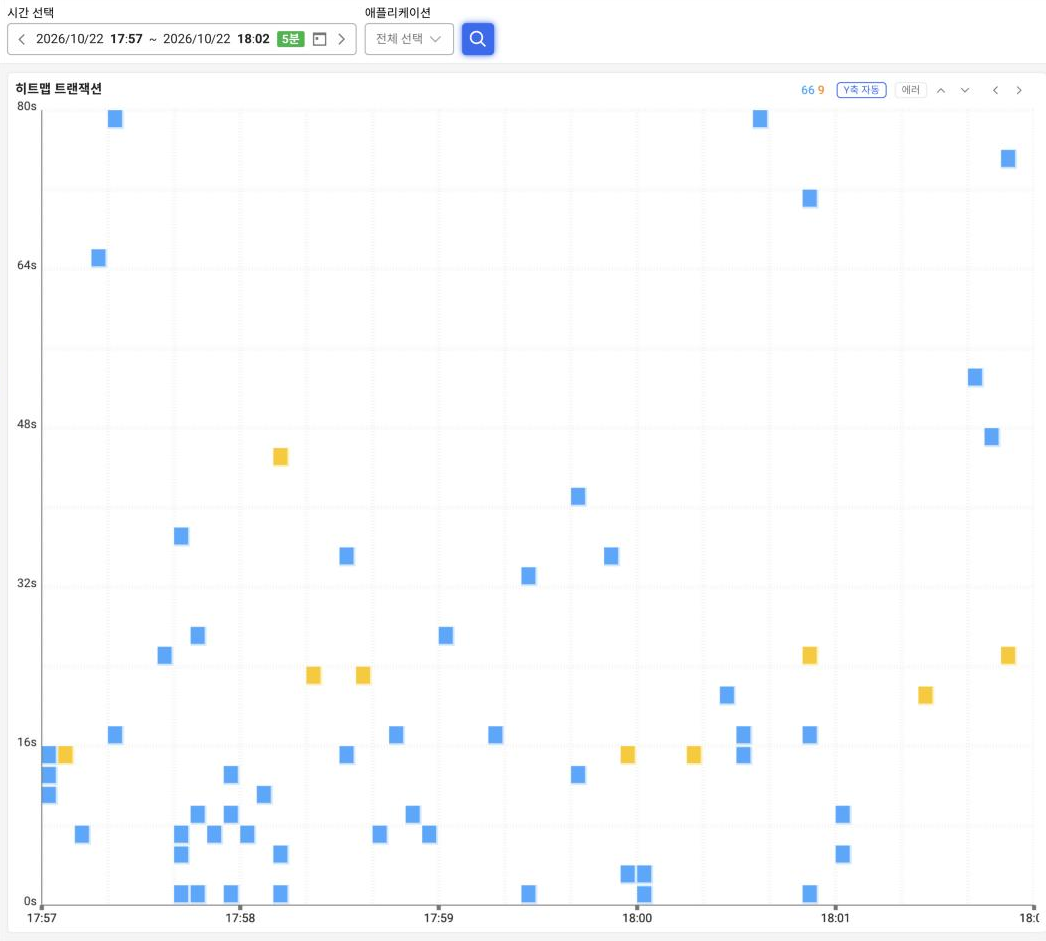Click the 17:58 x-axis label

pos(240,918)
